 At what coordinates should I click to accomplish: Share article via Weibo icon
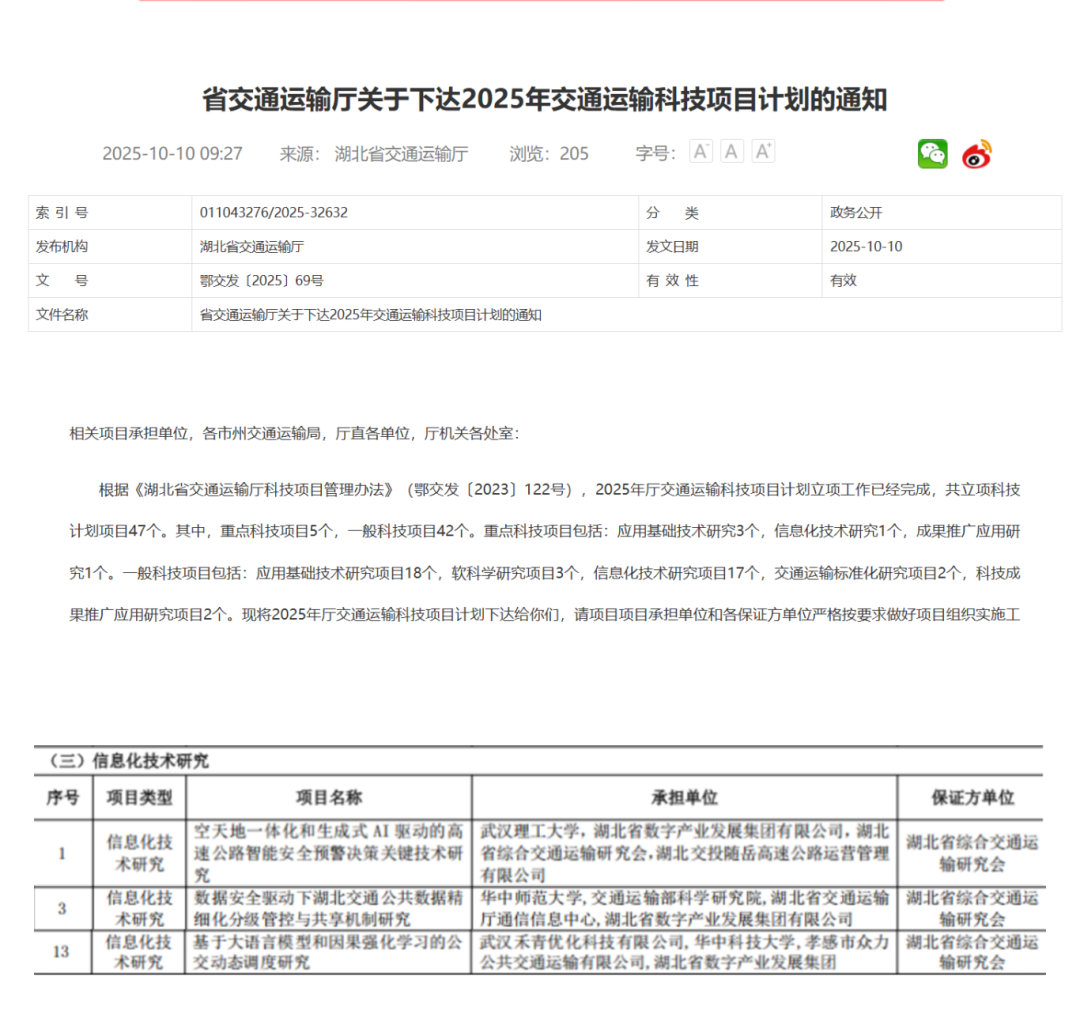pos(977,154)
